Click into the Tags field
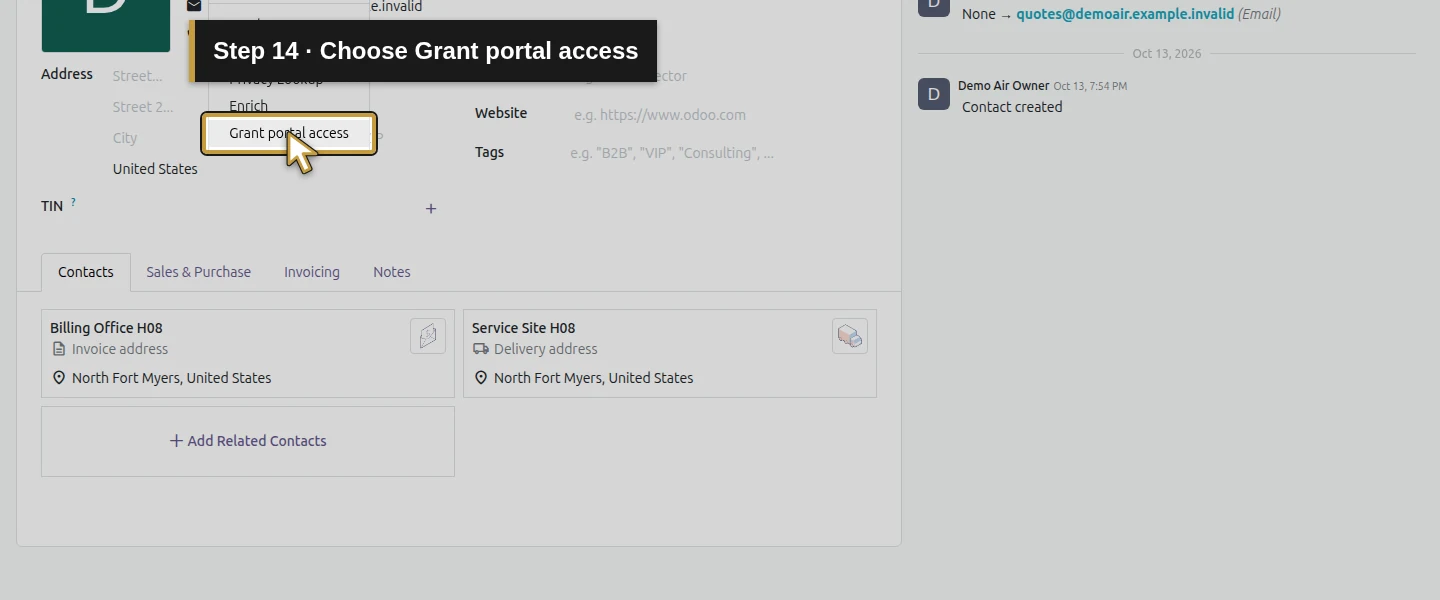The height and width of the screenshot is (600, 1440). (x=720, y=153)
